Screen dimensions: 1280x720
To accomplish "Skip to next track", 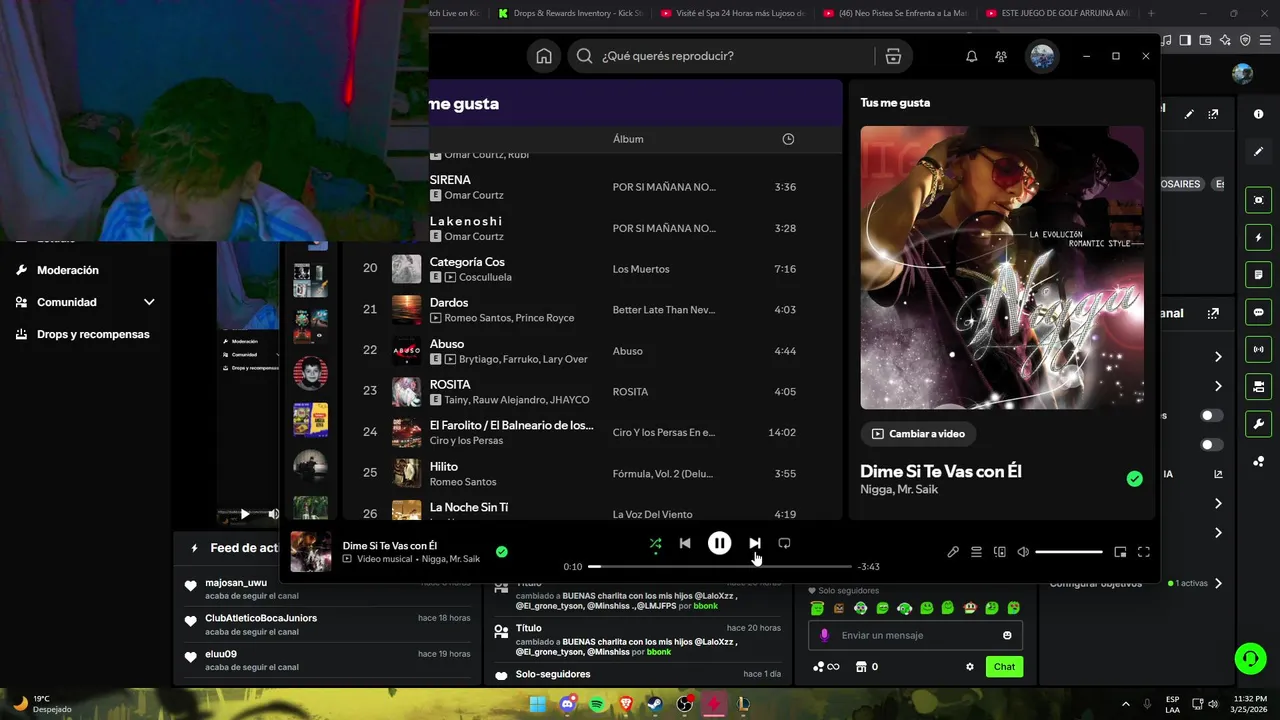I will coord(754,543).
